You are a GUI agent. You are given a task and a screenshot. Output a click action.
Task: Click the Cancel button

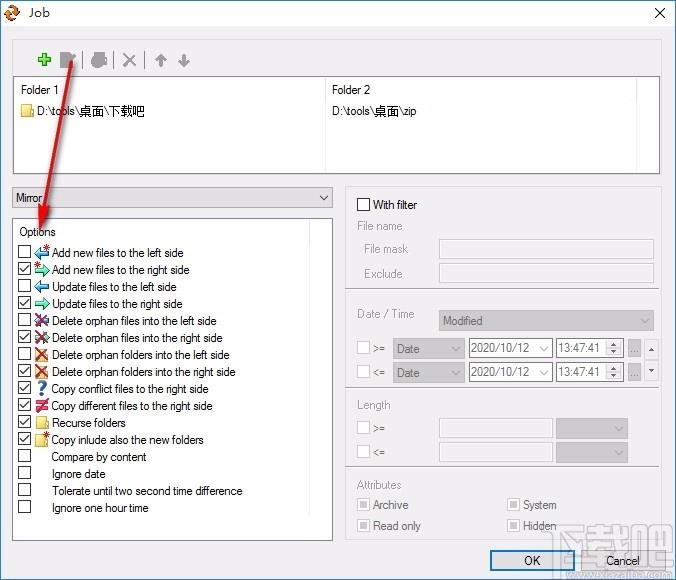coord(622,560)
